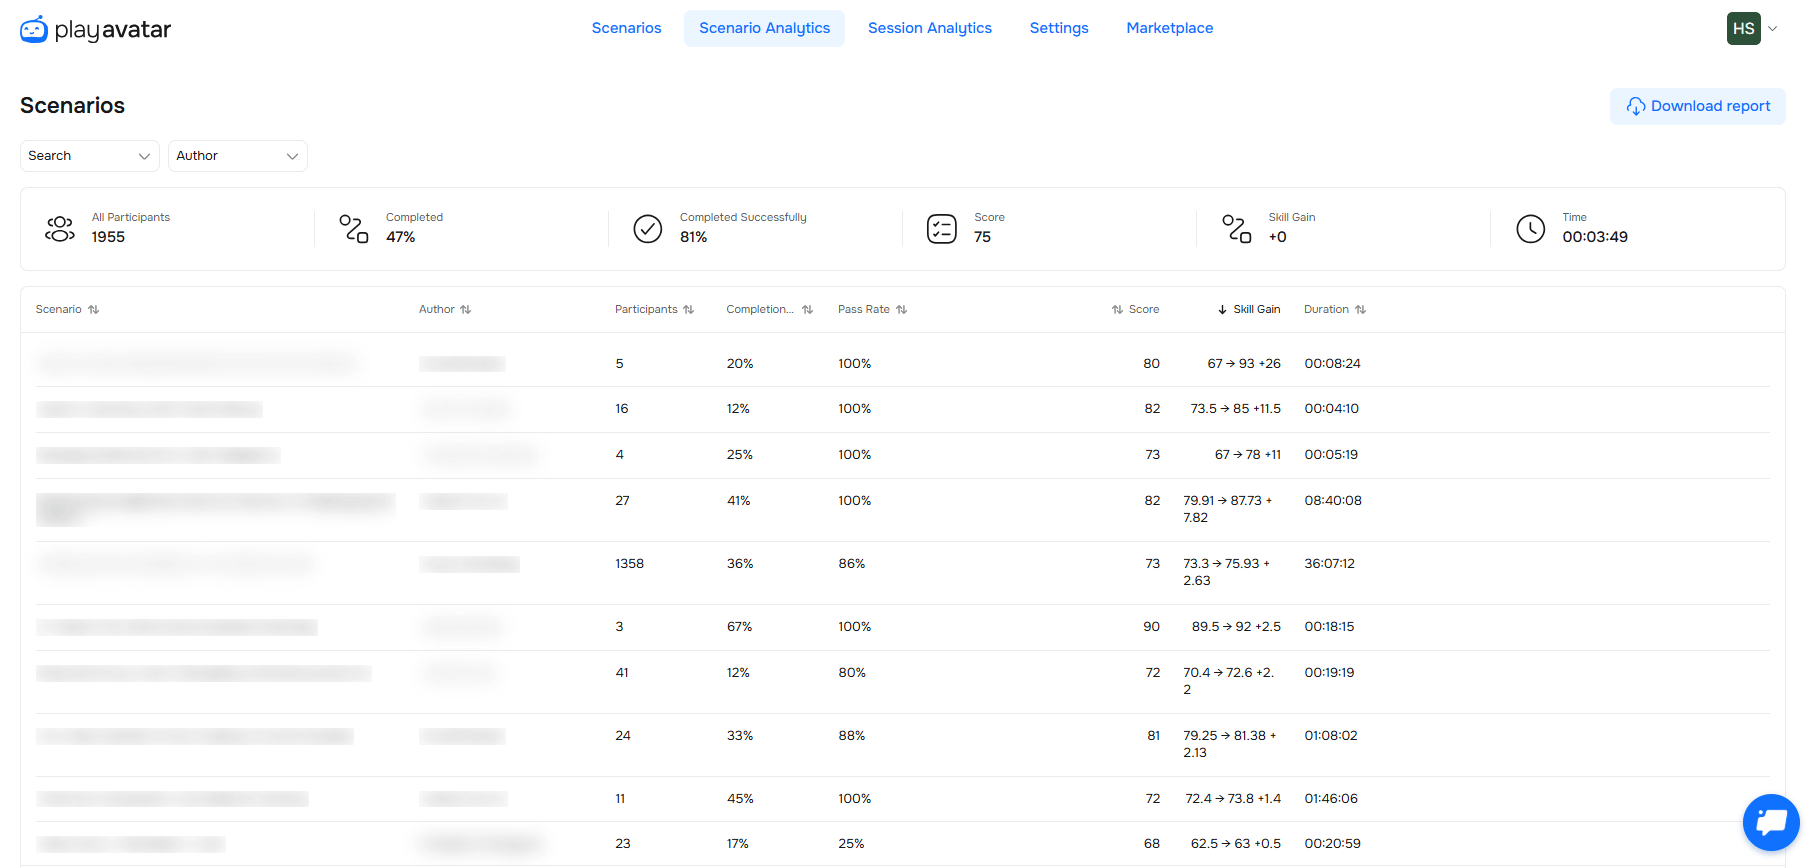The width and height of the screenshot is (1814, 868).
Task: Click the Score checklist icon
Action: (942, 229)
